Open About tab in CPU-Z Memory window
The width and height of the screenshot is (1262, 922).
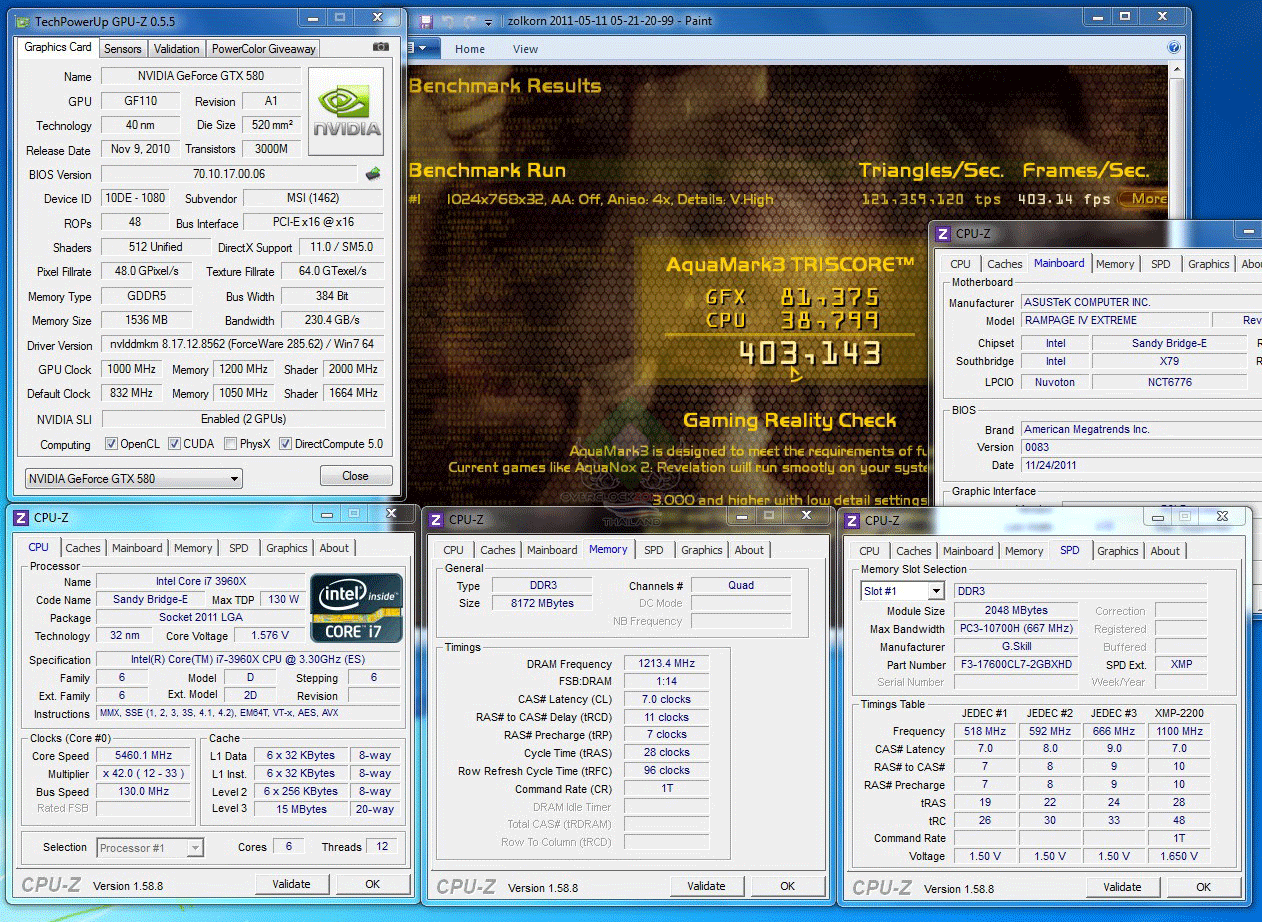749,550
